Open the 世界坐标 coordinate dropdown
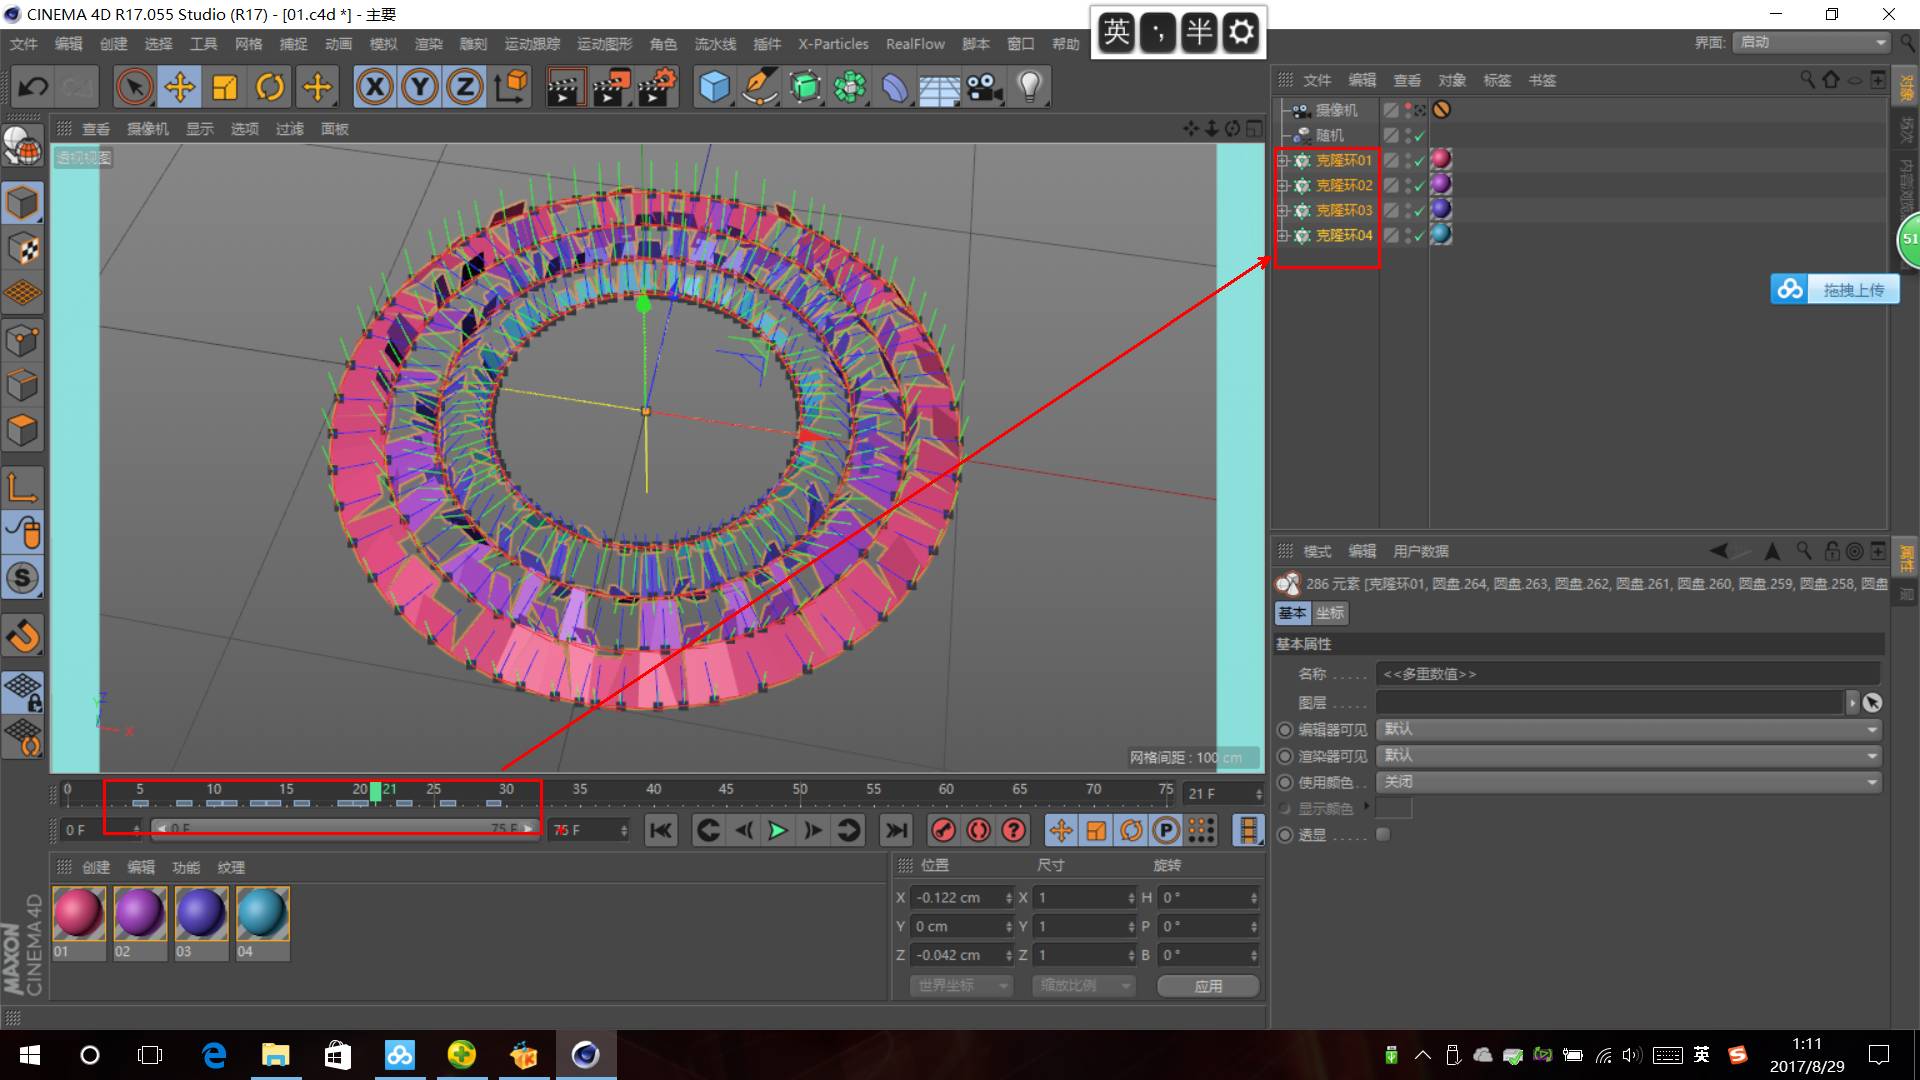1920x1080 pixels. [961, 986]
